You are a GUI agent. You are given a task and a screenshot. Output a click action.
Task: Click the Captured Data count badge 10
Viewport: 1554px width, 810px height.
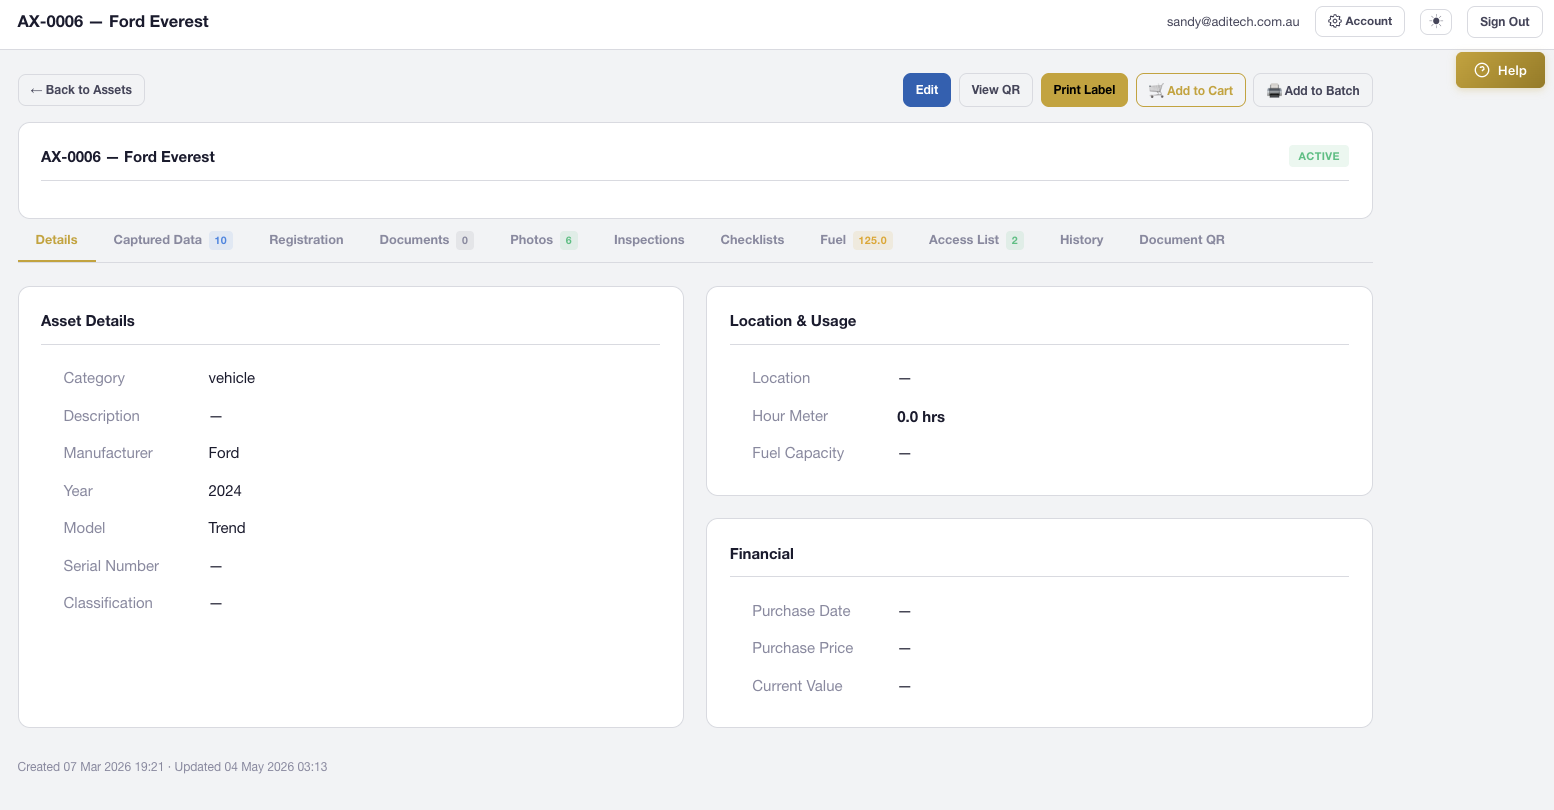[x=221, y=240]
